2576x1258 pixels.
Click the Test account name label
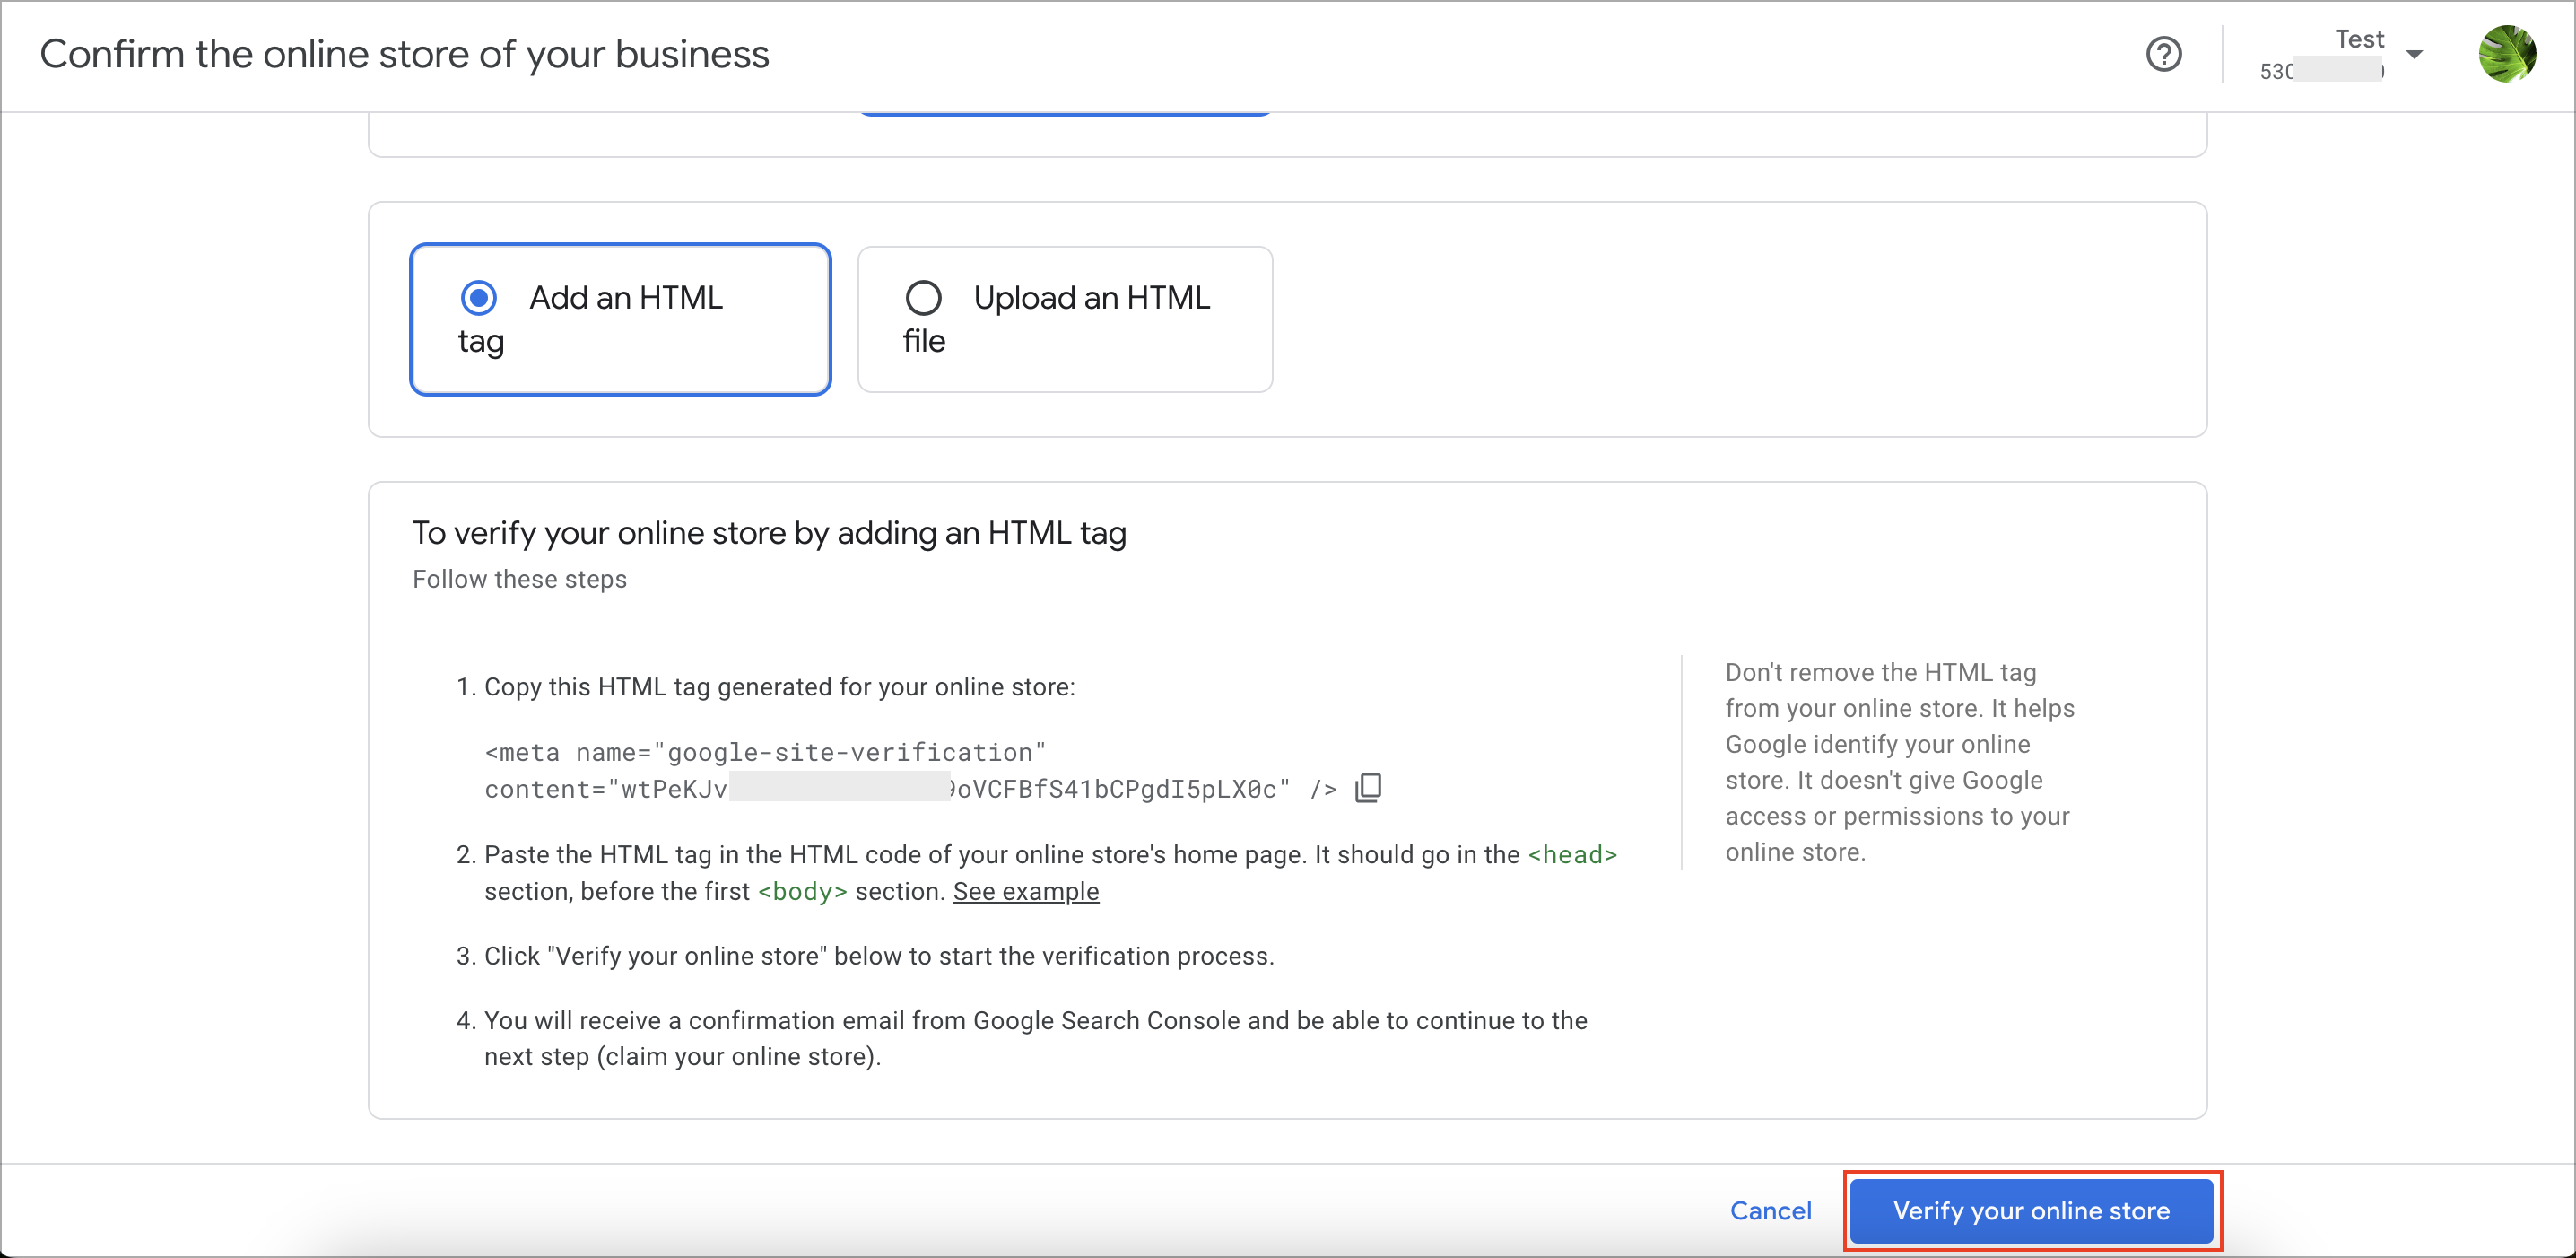pyautogui.click(x=2359, y=39)
